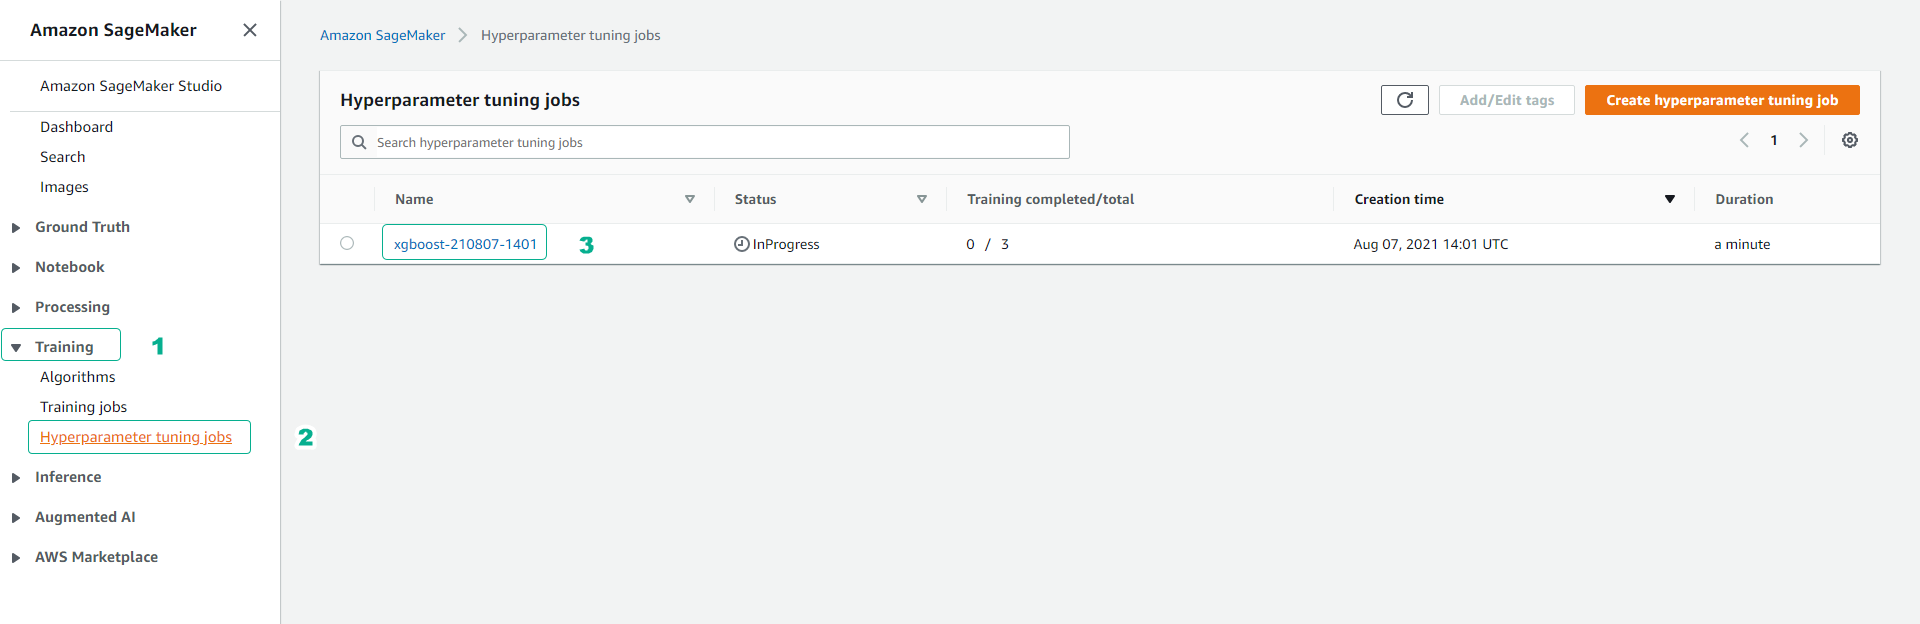Open table preferences gear icon

(1850, 140)
